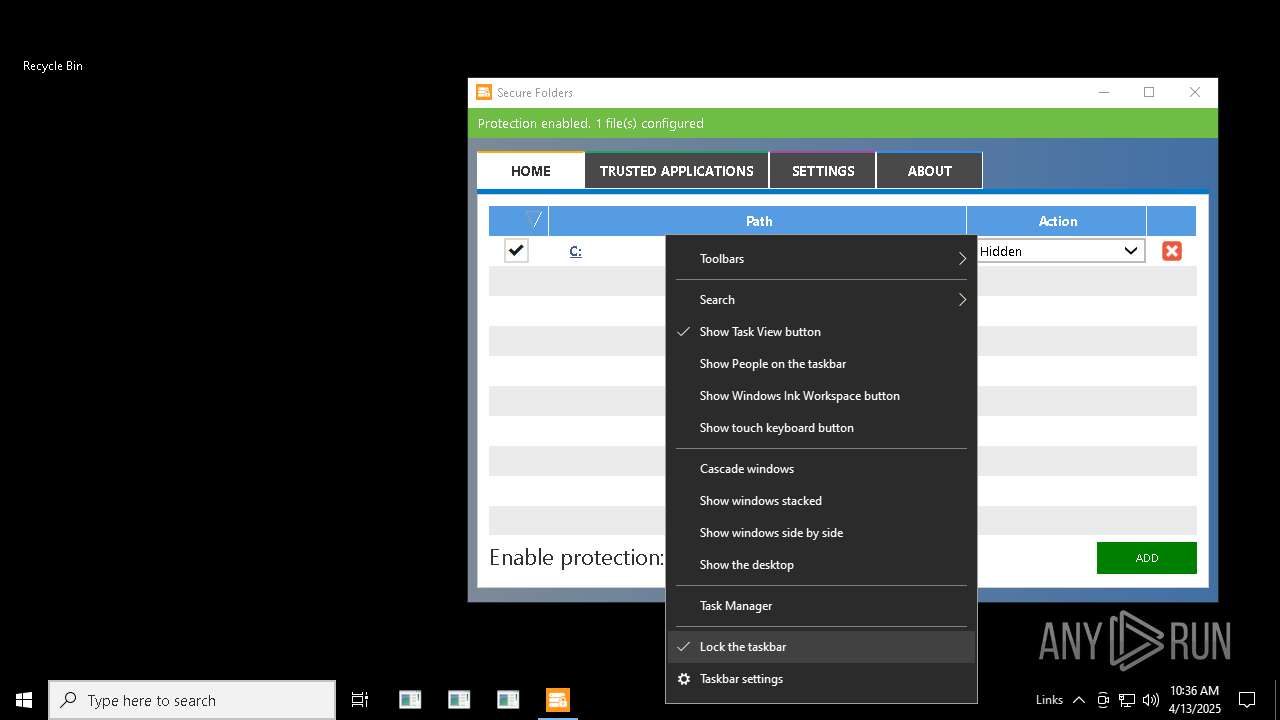The image size is (1280, 720).
Task: Sort by the Path column header
Action: [x=758, y=221]
